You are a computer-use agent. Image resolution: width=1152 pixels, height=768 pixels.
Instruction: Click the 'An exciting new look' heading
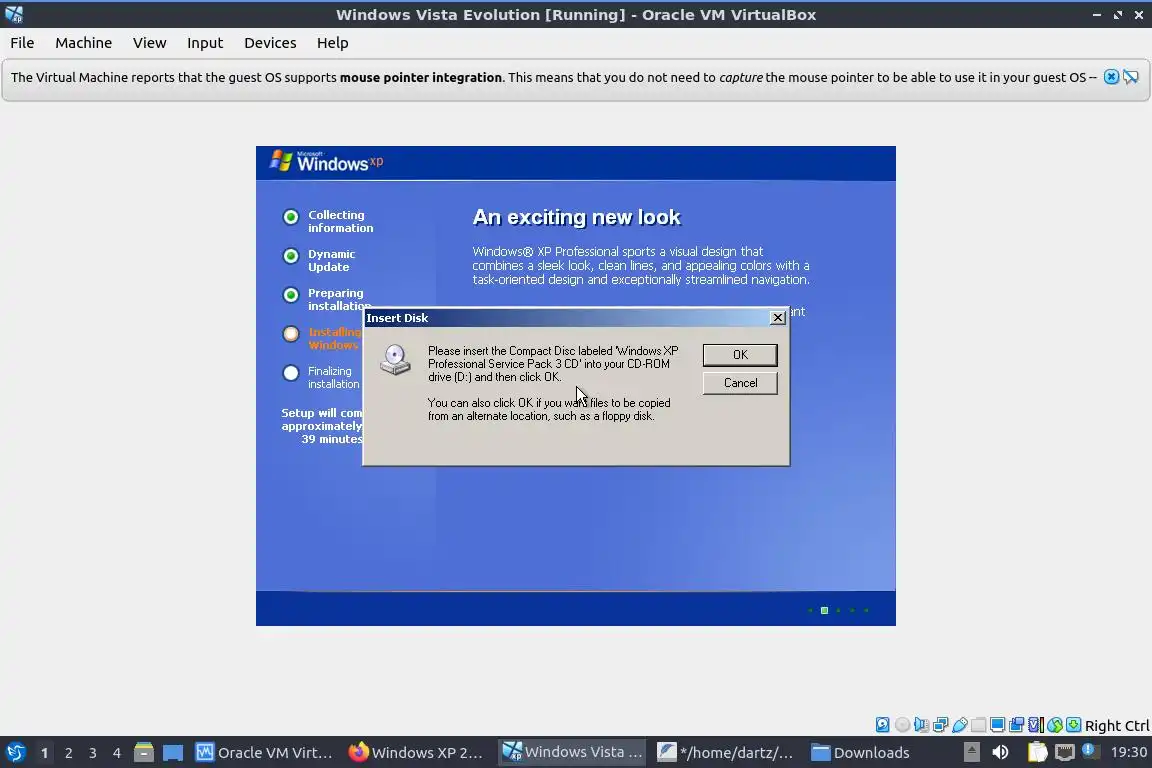577,217
